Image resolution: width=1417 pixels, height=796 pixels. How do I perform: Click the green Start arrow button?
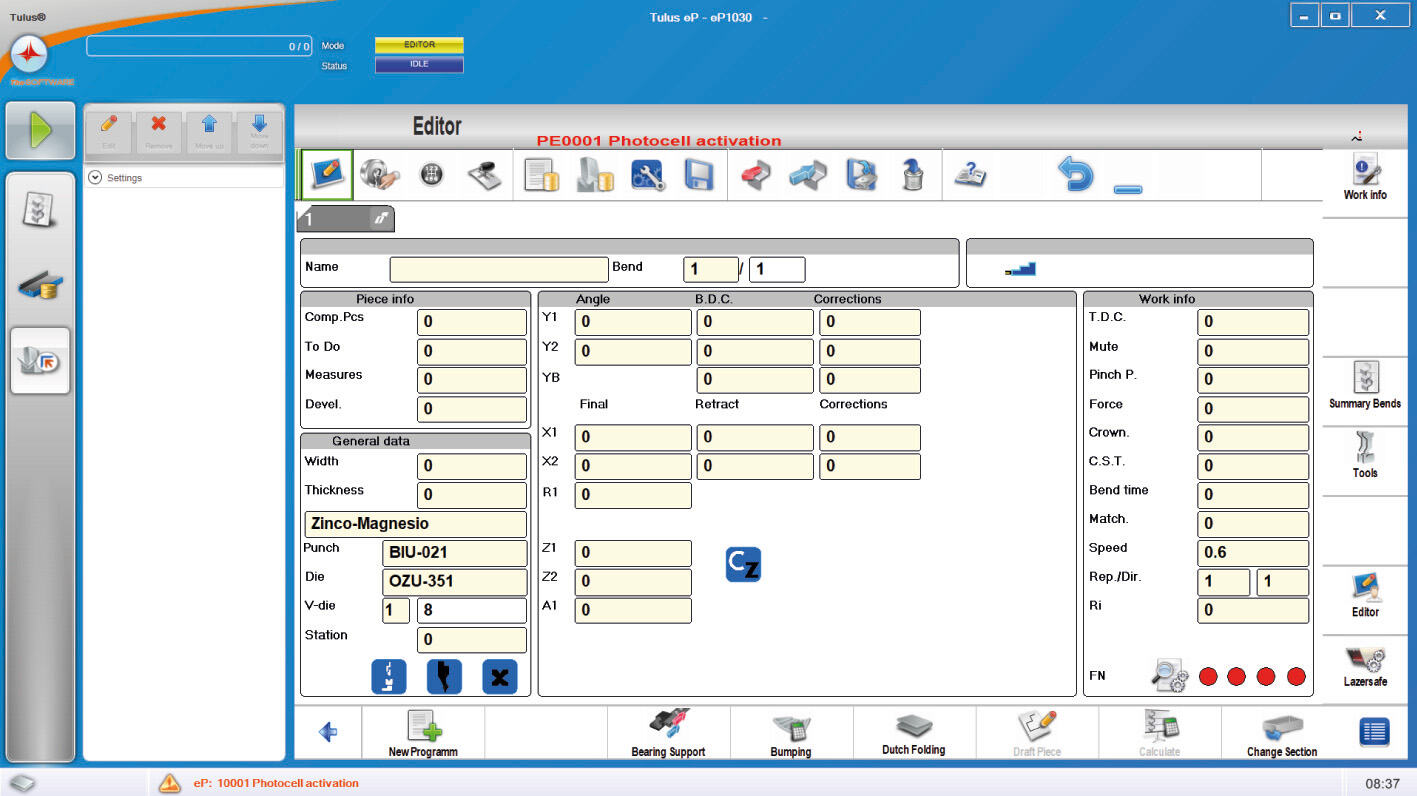40,131
